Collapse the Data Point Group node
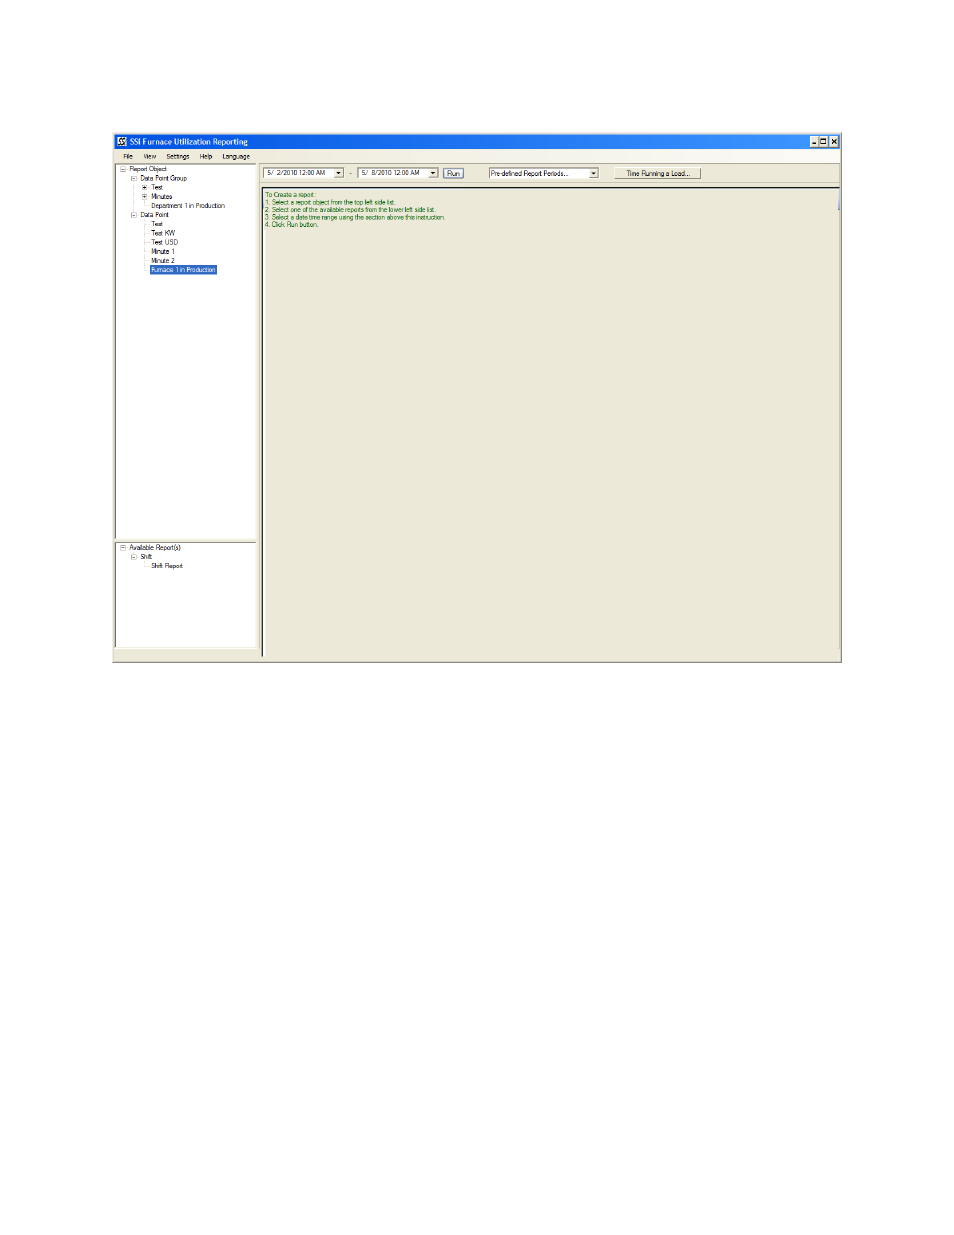This screenshot has height=1235, width=954. [x=134, y=178]
